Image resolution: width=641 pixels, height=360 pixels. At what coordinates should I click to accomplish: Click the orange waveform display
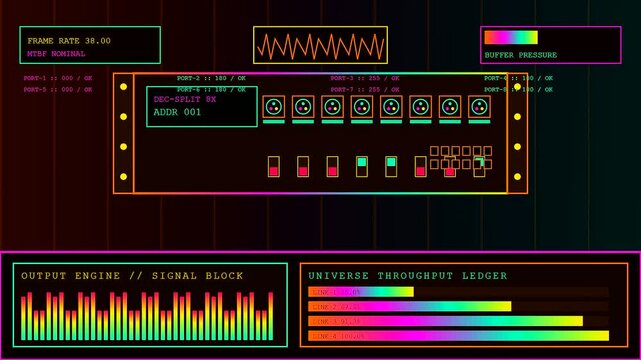click(320, 45)
